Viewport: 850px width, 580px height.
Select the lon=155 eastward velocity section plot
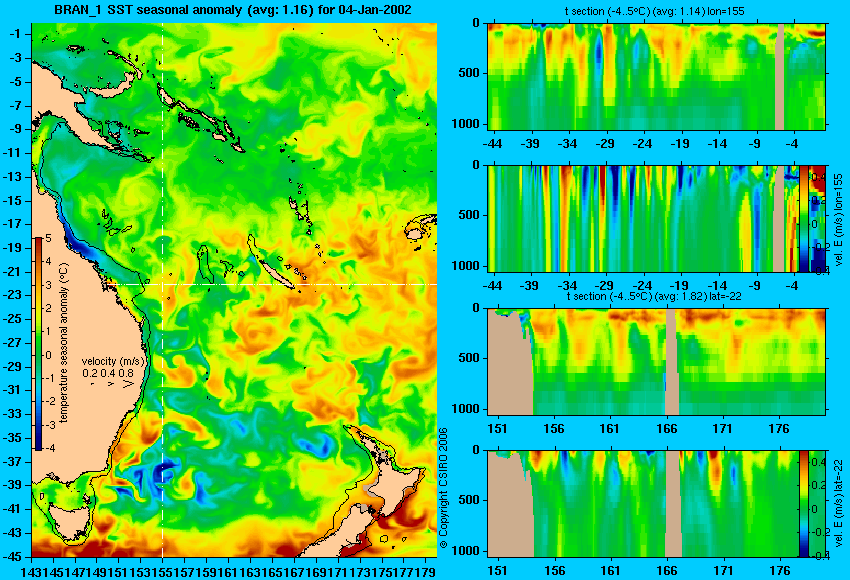coord(643,218)
